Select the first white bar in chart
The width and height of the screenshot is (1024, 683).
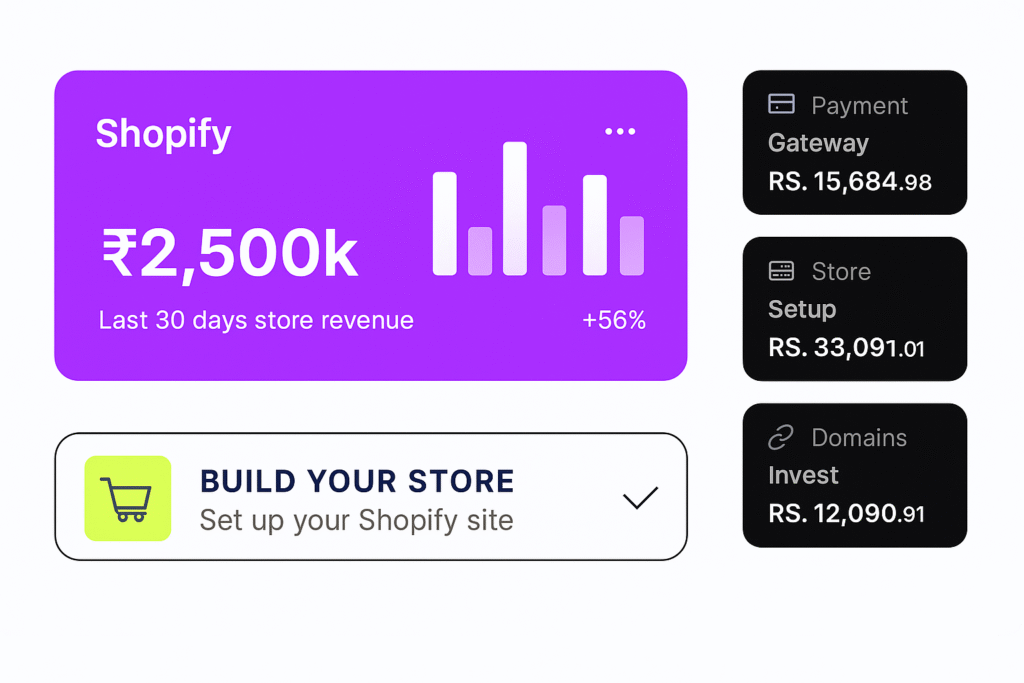pyautogui.click(x=445, y=223)
